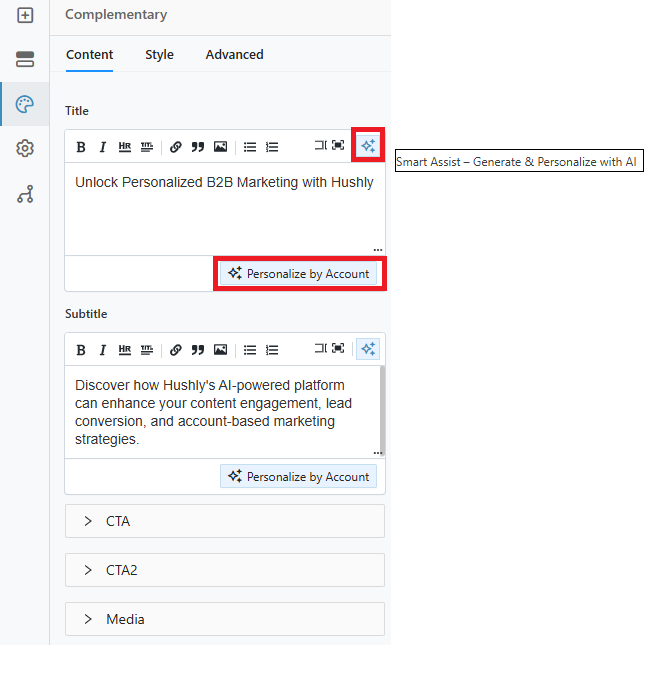
Task: Toggle fullscreen in Subtitle editor
Action: tap(338, 348)
